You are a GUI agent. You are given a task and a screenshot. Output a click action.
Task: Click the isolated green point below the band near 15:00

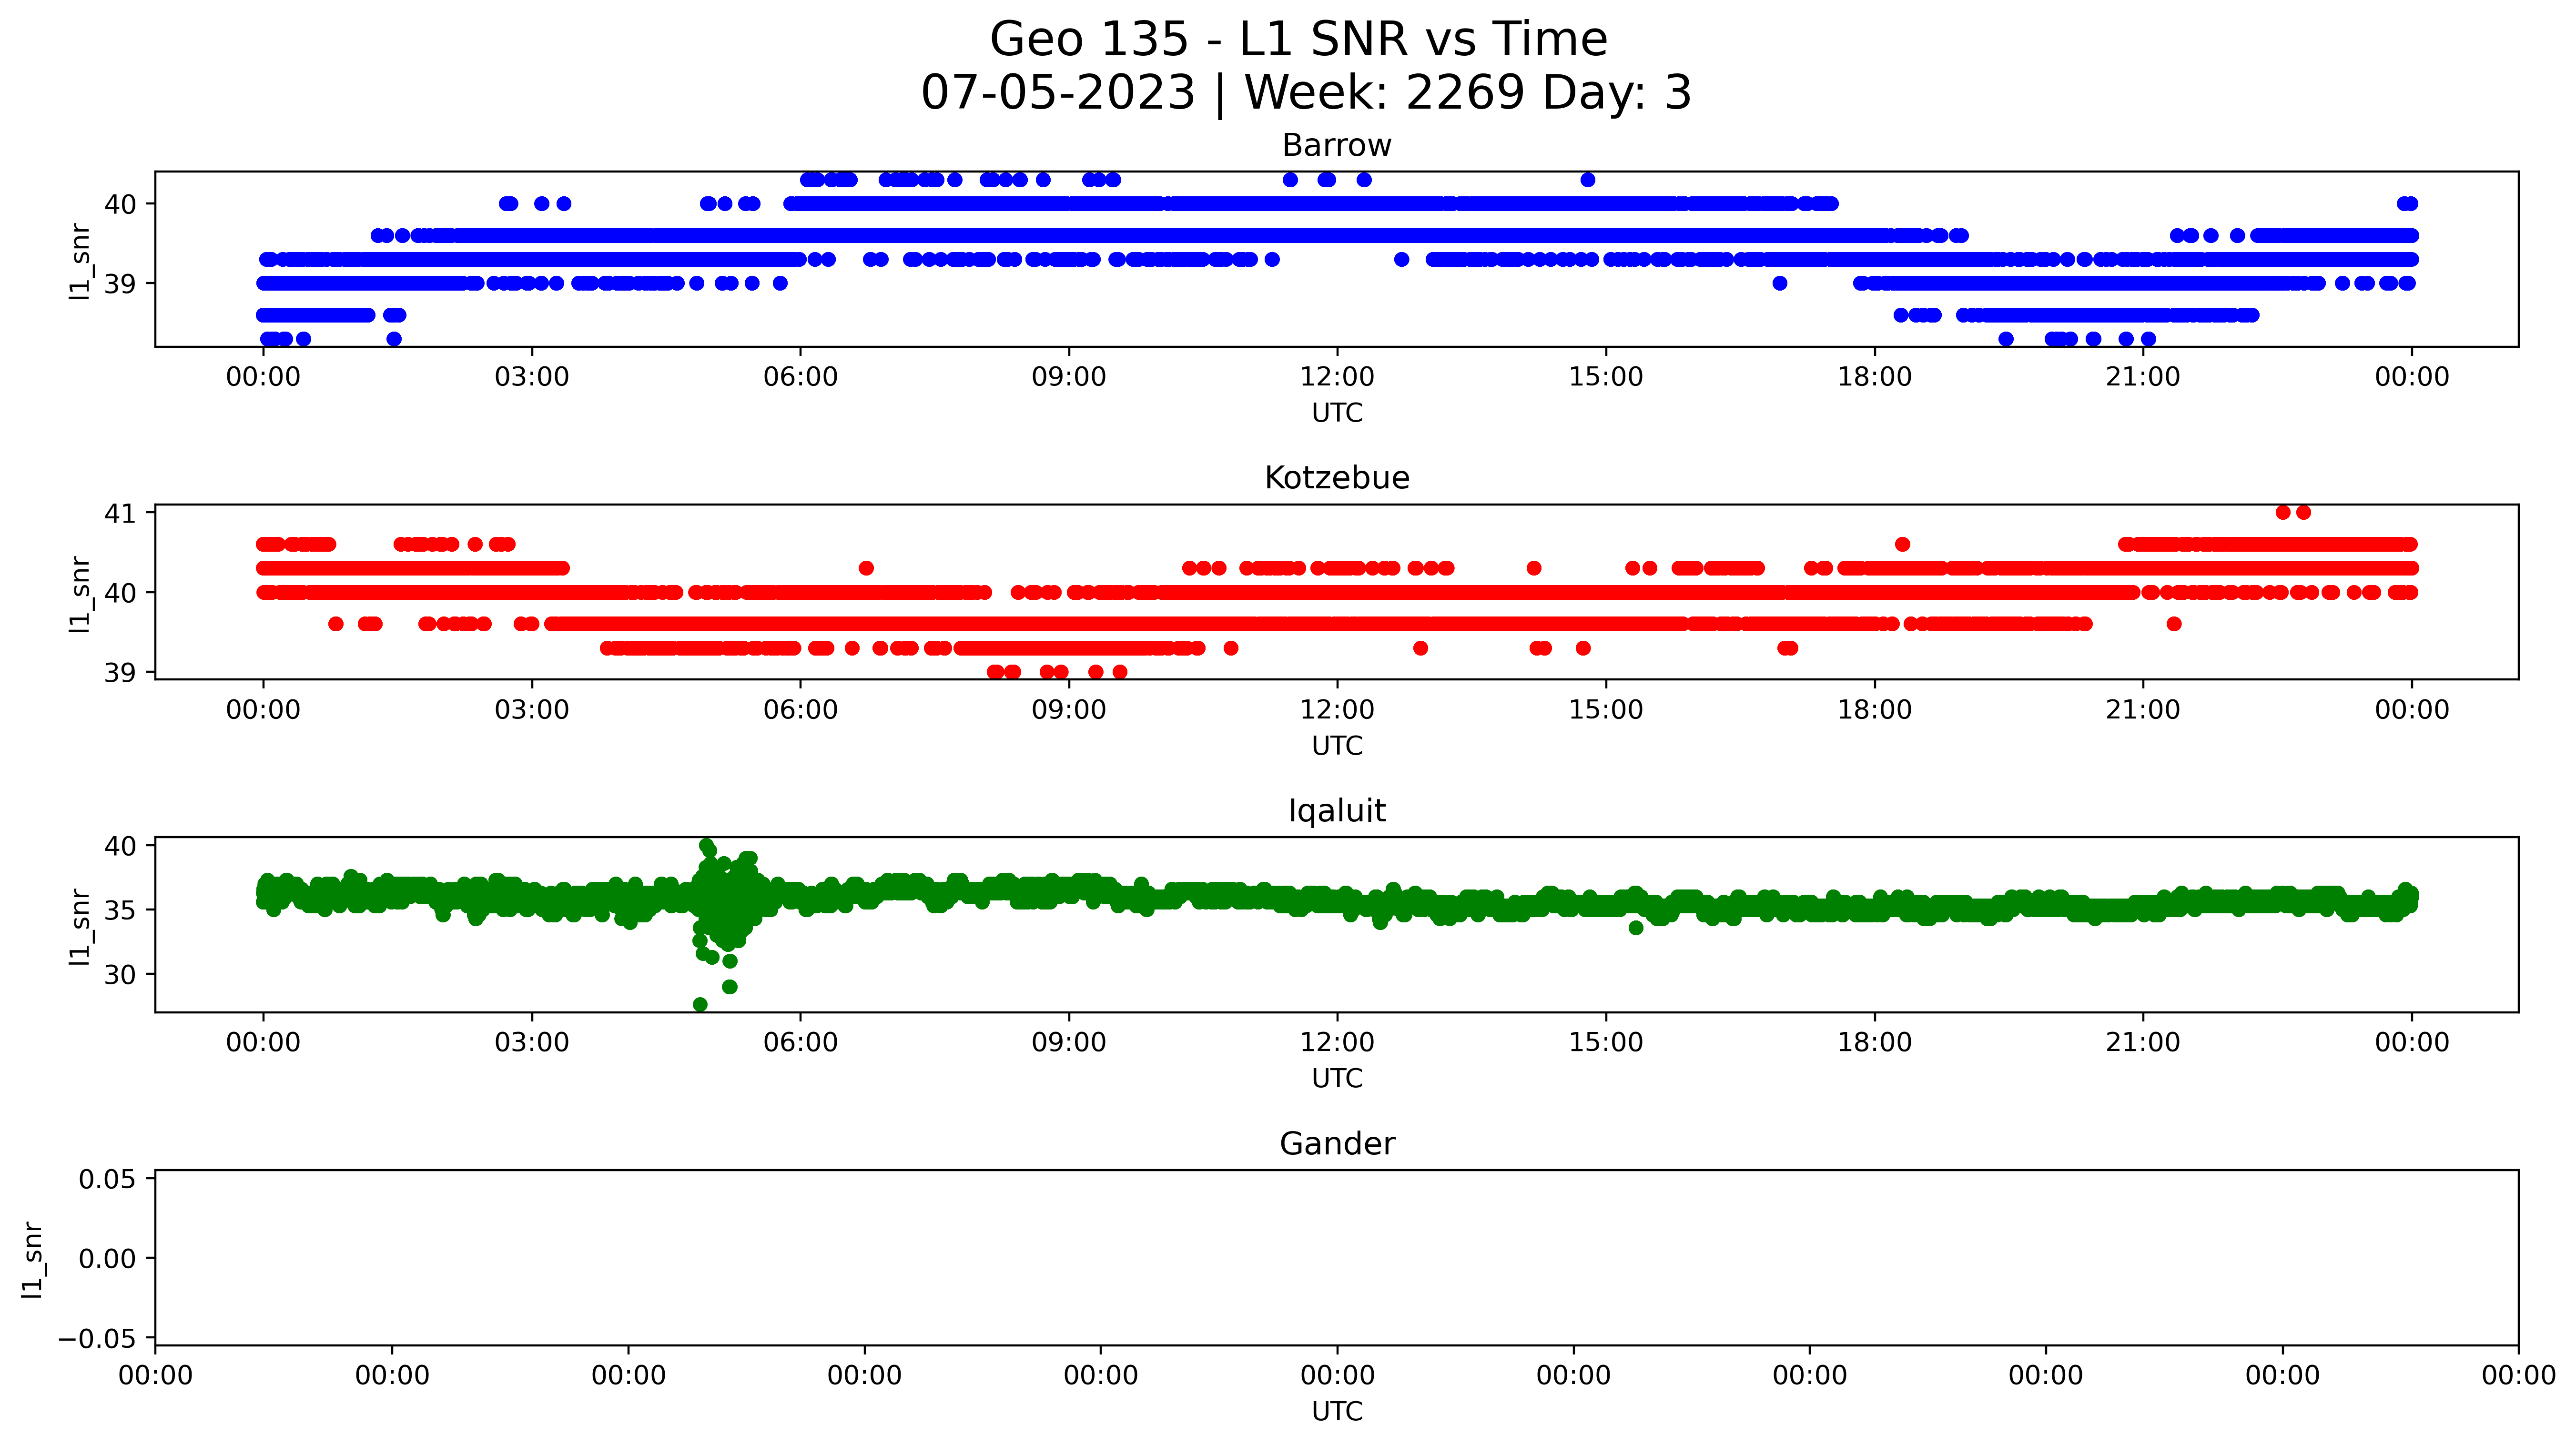tap(1636, 928)
